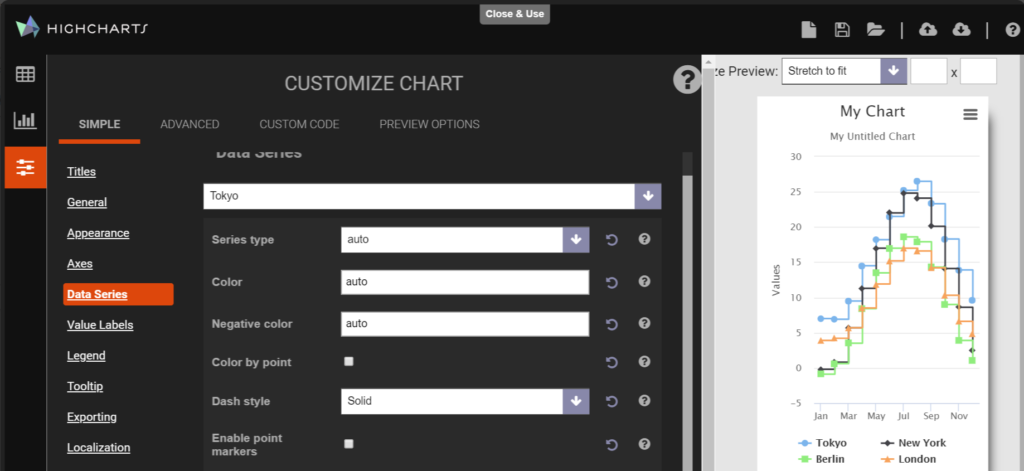This screenshot has width=1024, height=471.
Task: Reset the Series type option
Action: 611,240
